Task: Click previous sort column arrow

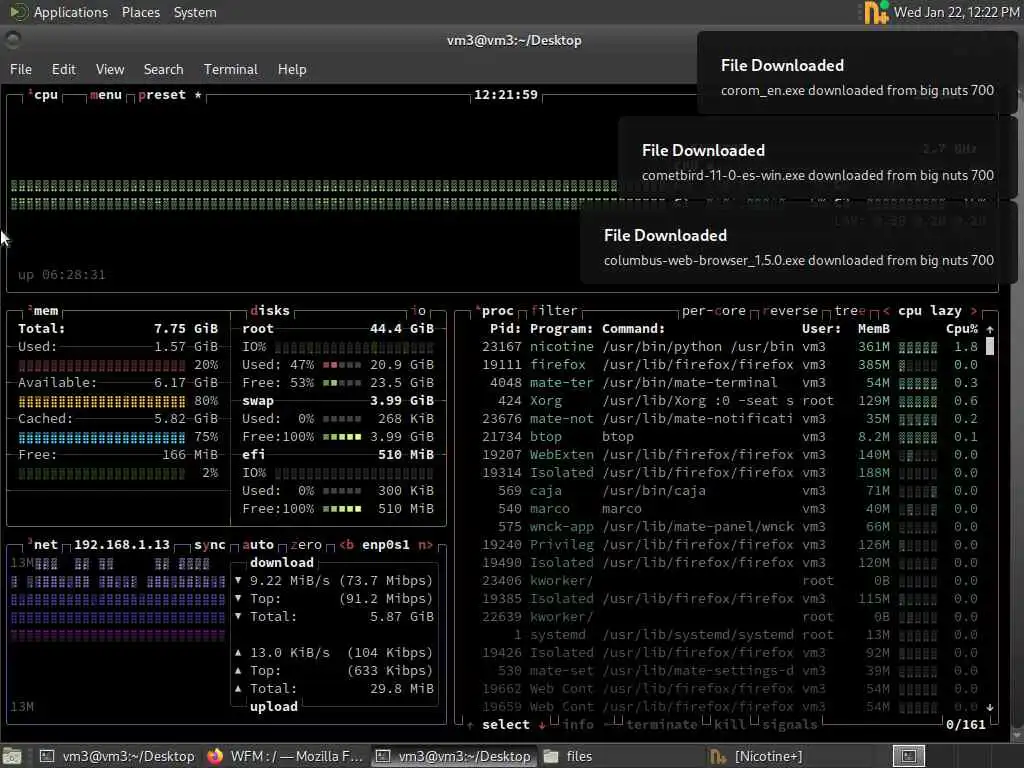Action: click(x=886, y=311)
